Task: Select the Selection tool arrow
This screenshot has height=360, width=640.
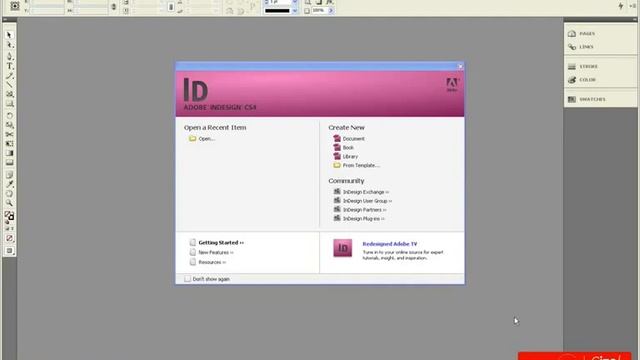Action: click(x=9, y=36)
